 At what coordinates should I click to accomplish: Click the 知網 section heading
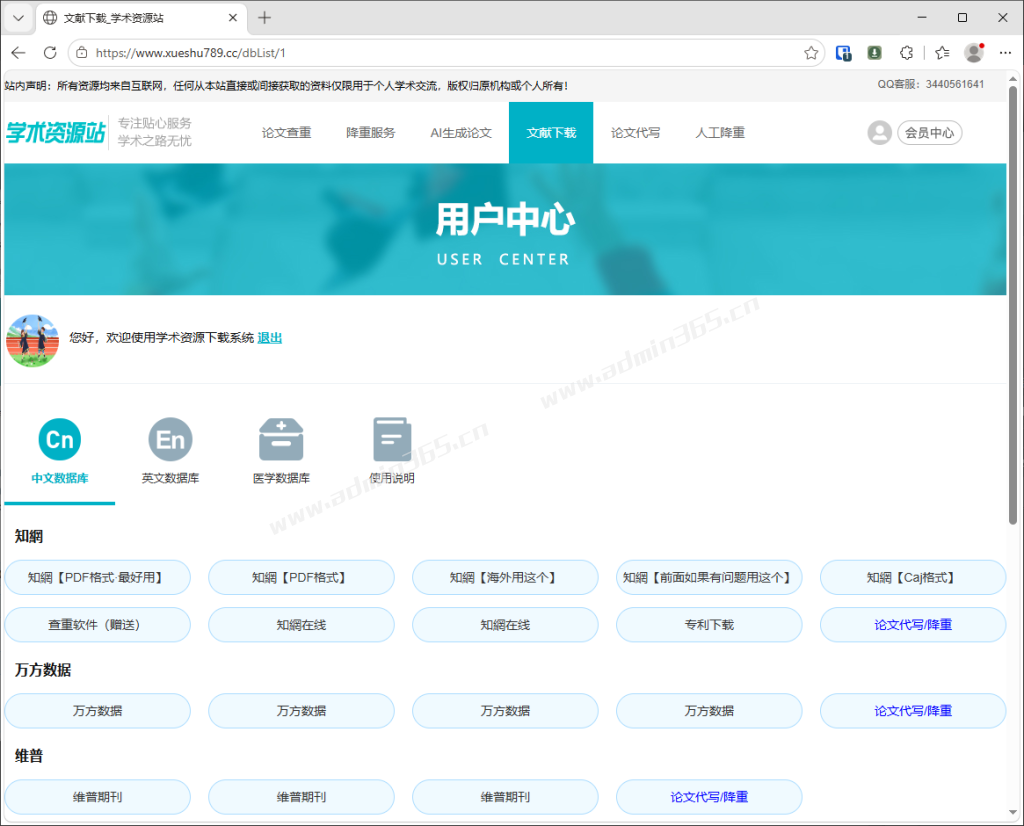pos(29,537)
